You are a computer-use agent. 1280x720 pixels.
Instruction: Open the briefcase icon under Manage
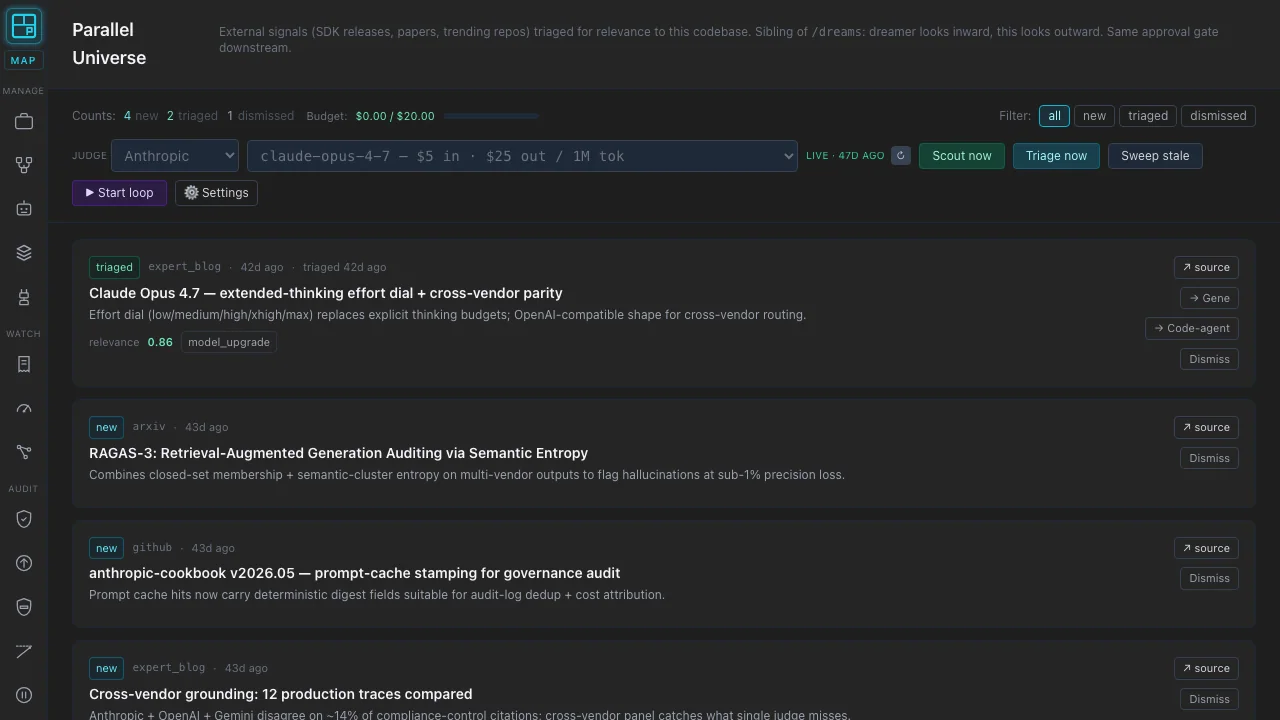coord(24,122)
